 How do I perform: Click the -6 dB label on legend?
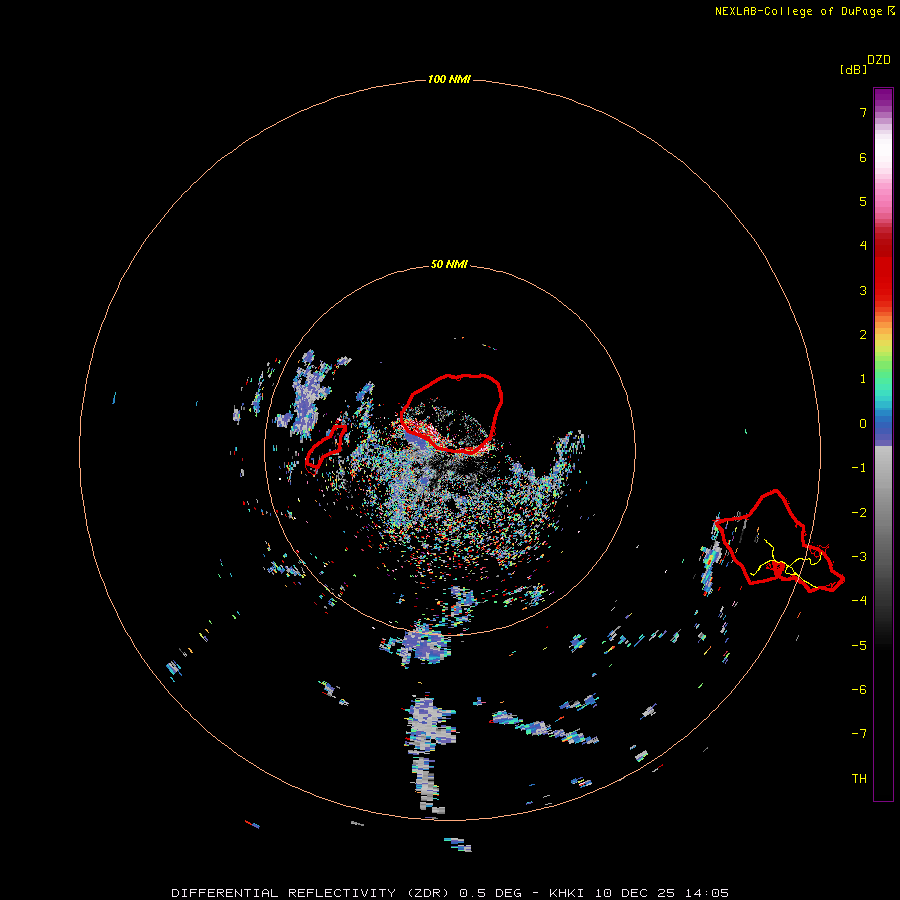point(859,690)
